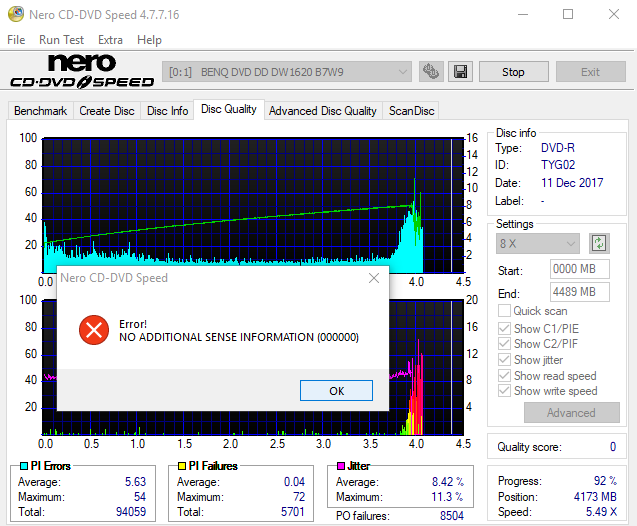Open the 8 X speed dropdown
Viewport: 637px width, 526px height.
pyautogui.click(x=538, y=244)
